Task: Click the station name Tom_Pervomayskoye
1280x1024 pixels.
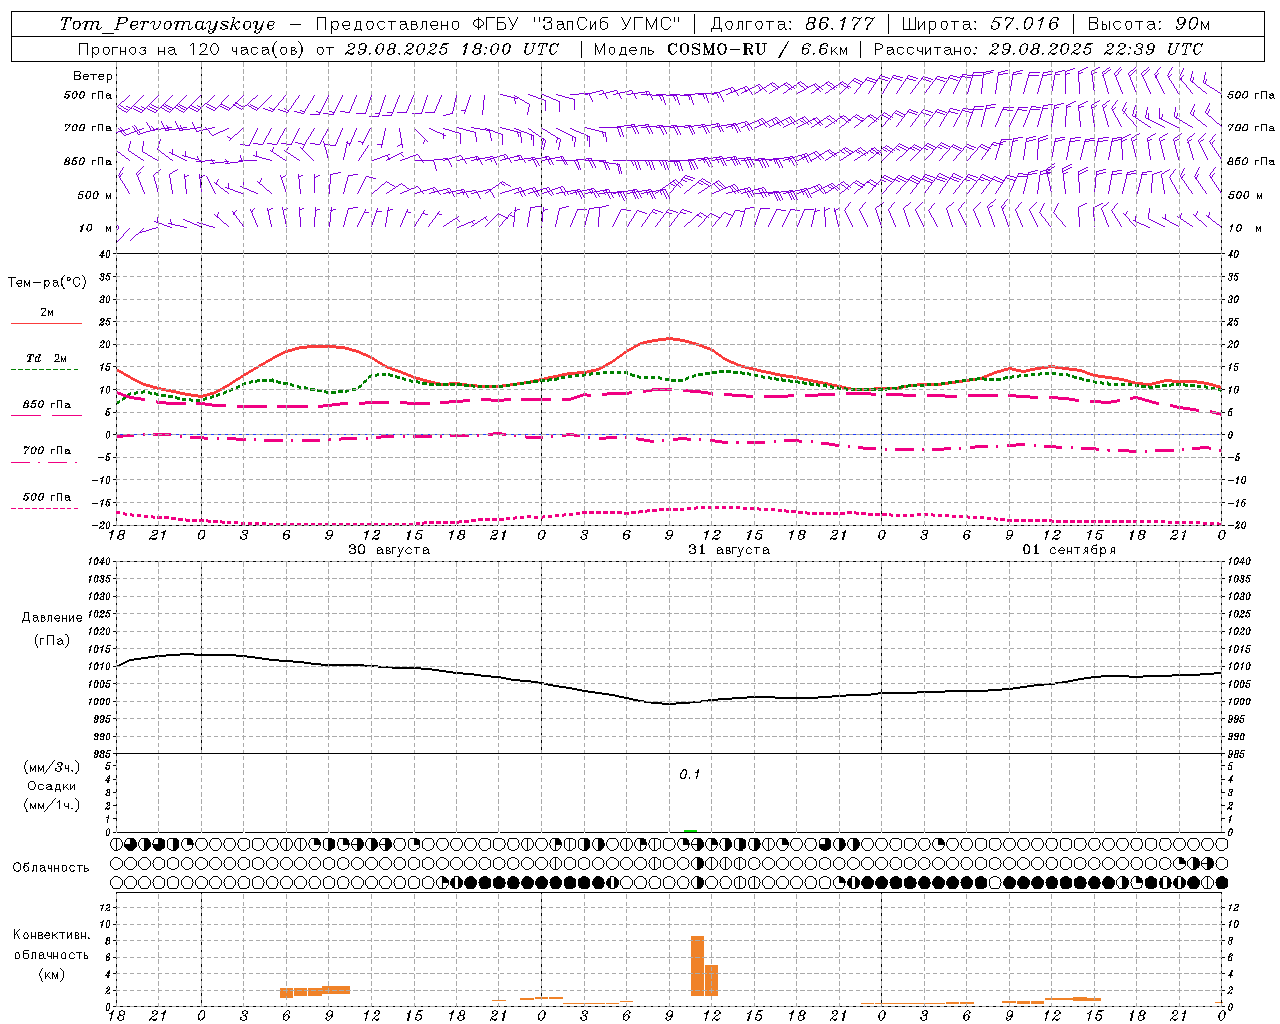Action: click(167, 24)
